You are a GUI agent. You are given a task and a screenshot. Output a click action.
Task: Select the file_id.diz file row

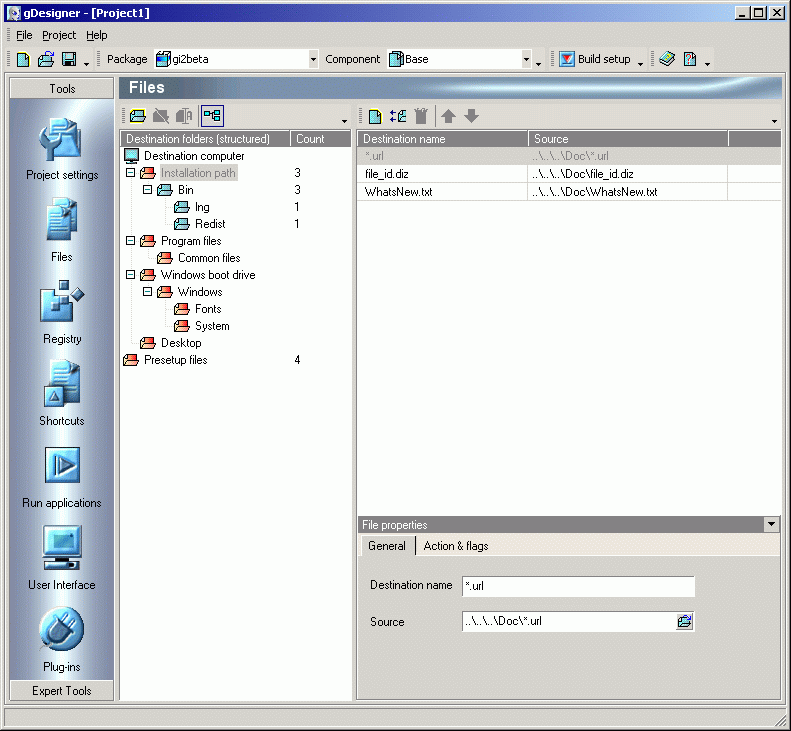(x=569, y=174)
